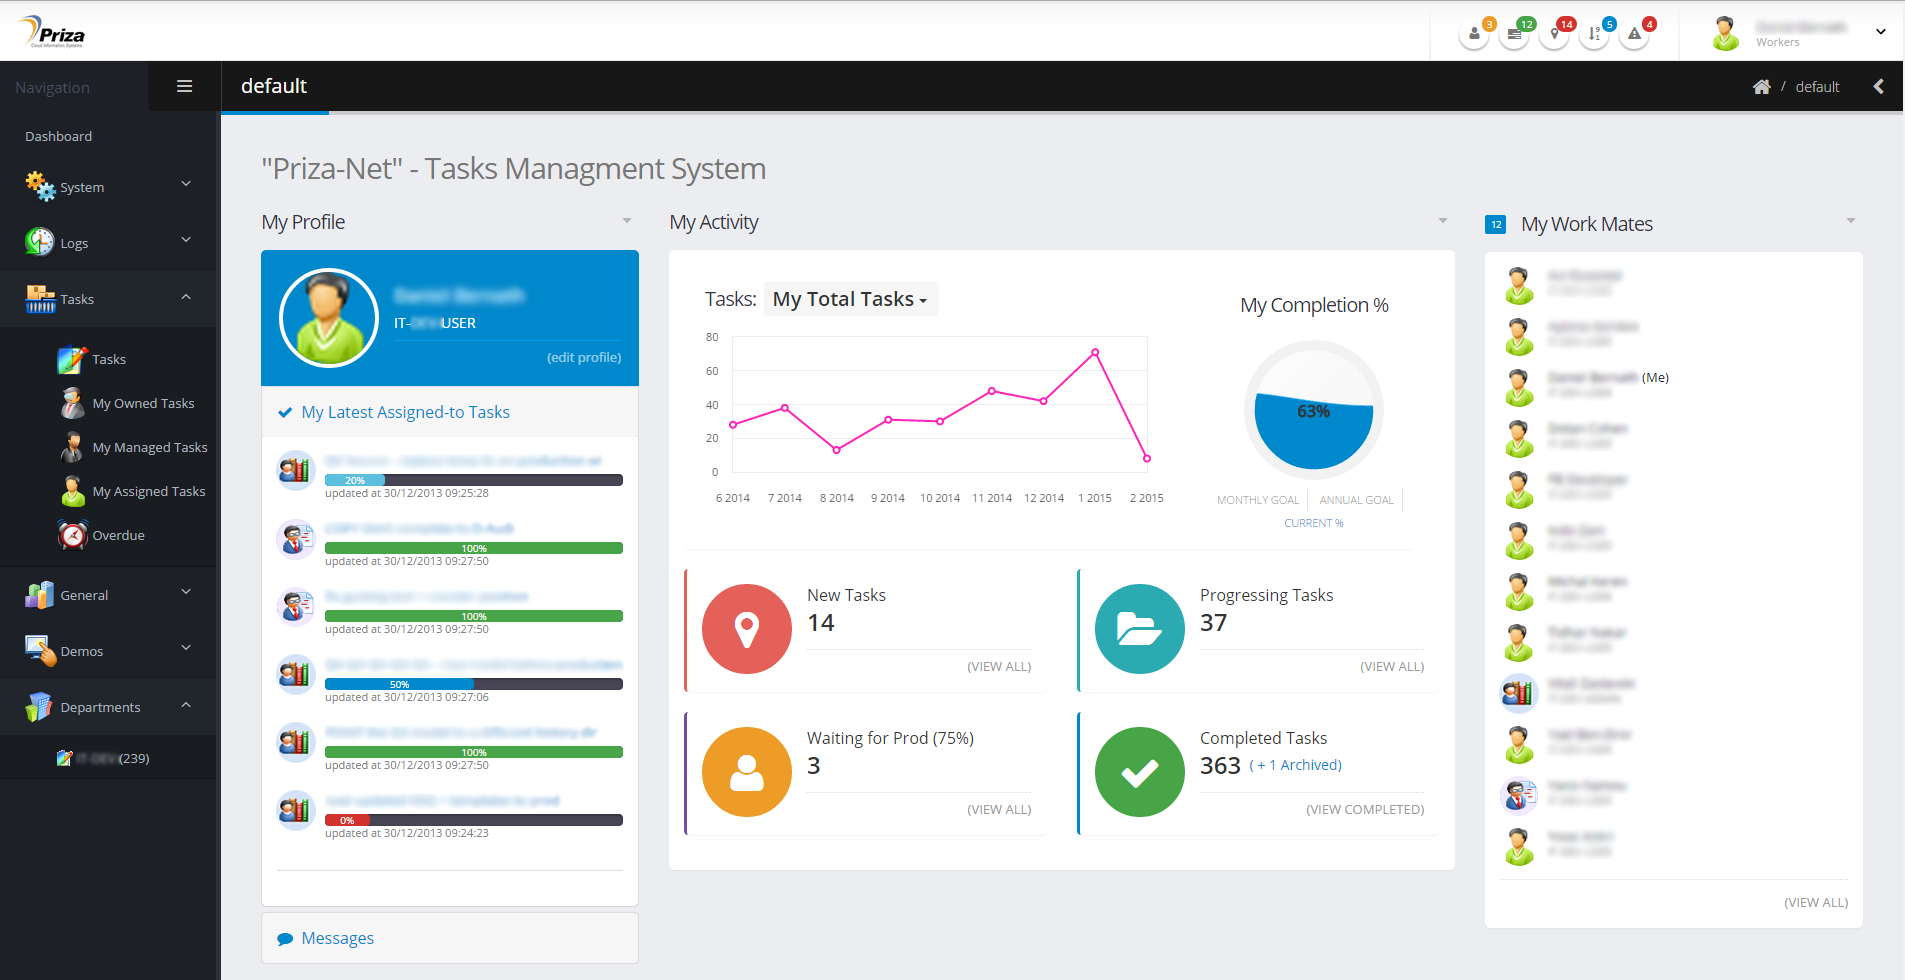Collapse the My Work Mates panel arrow
The width and height of the screenshot is (1905, 980).
click(x=1851, y=221)
